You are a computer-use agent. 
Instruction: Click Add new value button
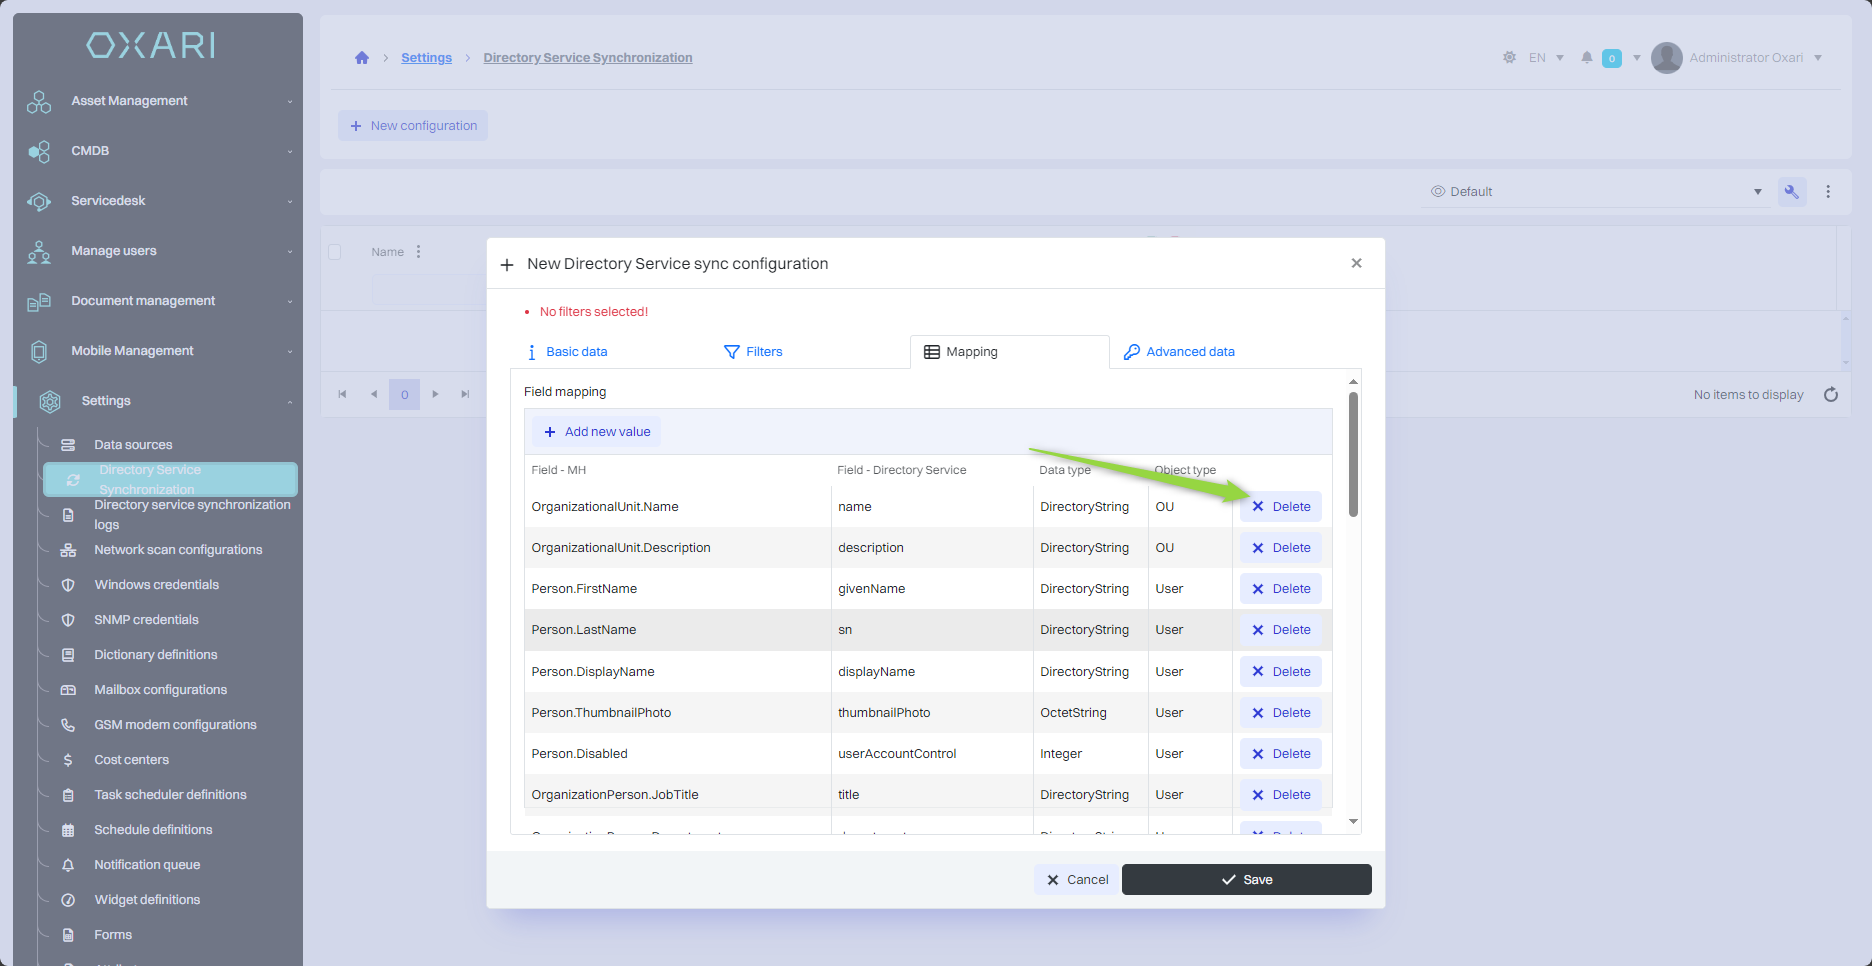tap(597, 432)
